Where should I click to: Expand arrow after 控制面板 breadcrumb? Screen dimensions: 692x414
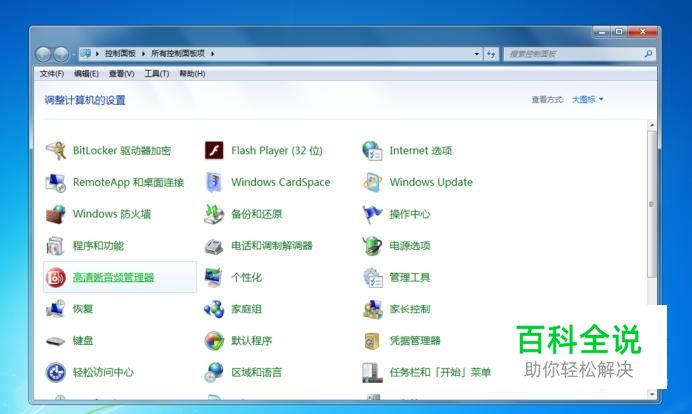click(x=143, y=54)
